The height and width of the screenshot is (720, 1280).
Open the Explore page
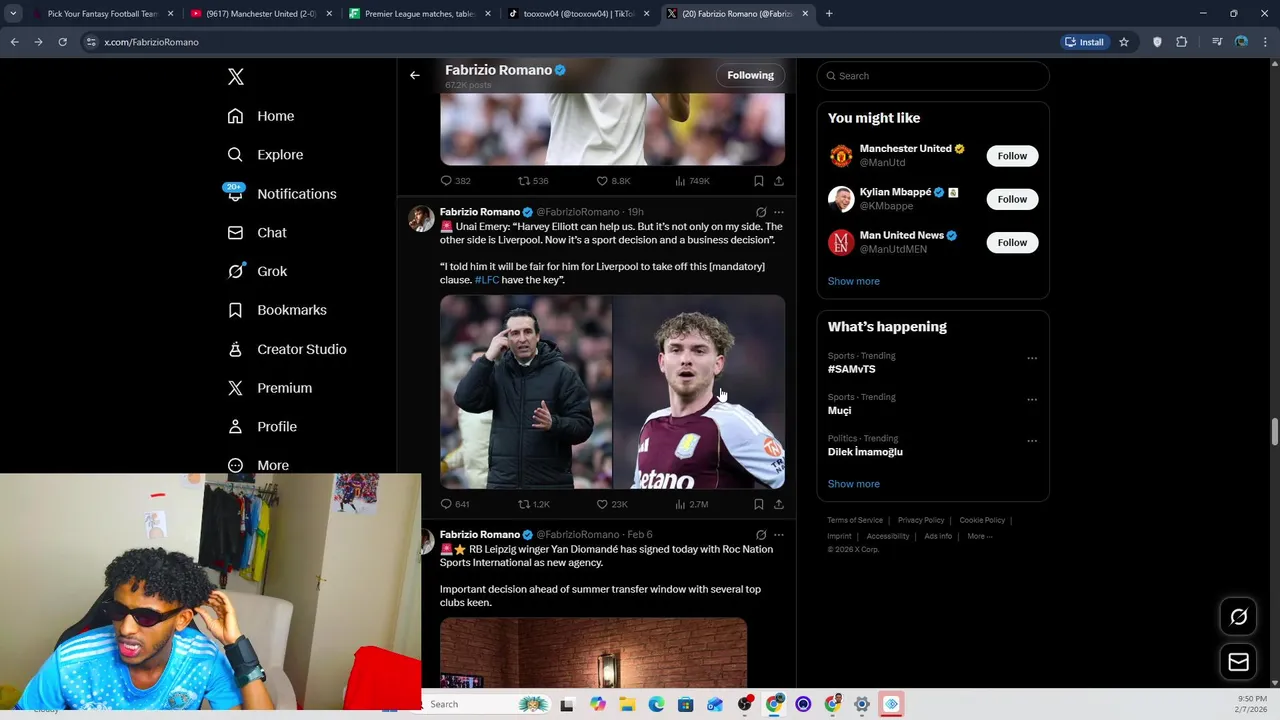(265, 155)
